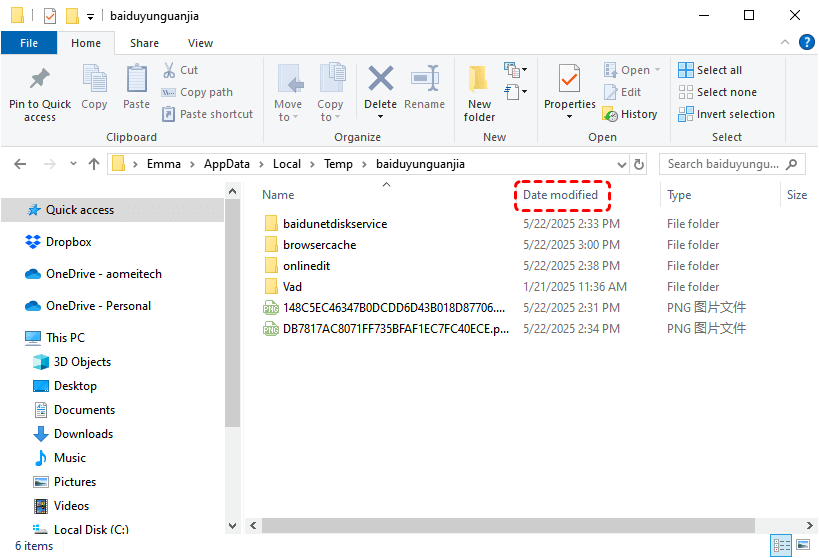Sort by the Type column header

click(x=679, y=195)
